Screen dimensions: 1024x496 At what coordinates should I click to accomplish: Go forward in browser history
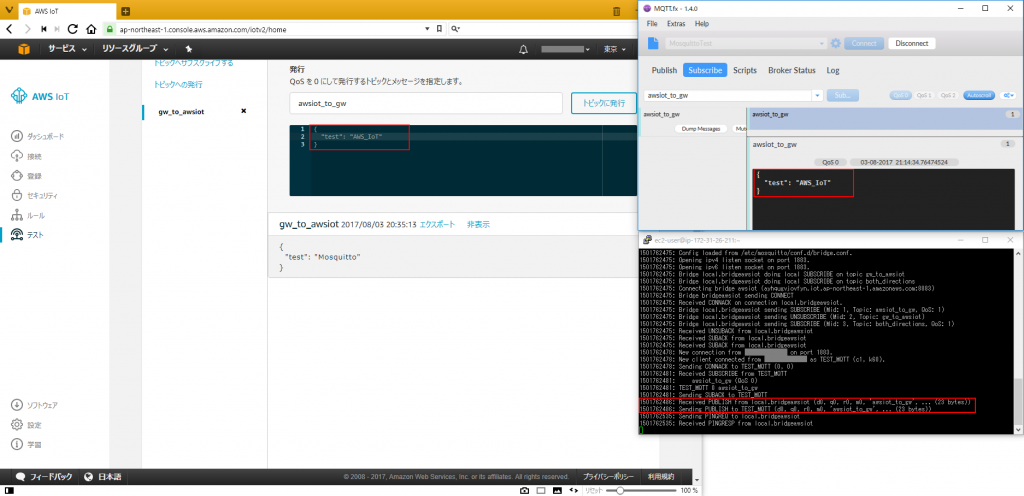pos(27,29)
